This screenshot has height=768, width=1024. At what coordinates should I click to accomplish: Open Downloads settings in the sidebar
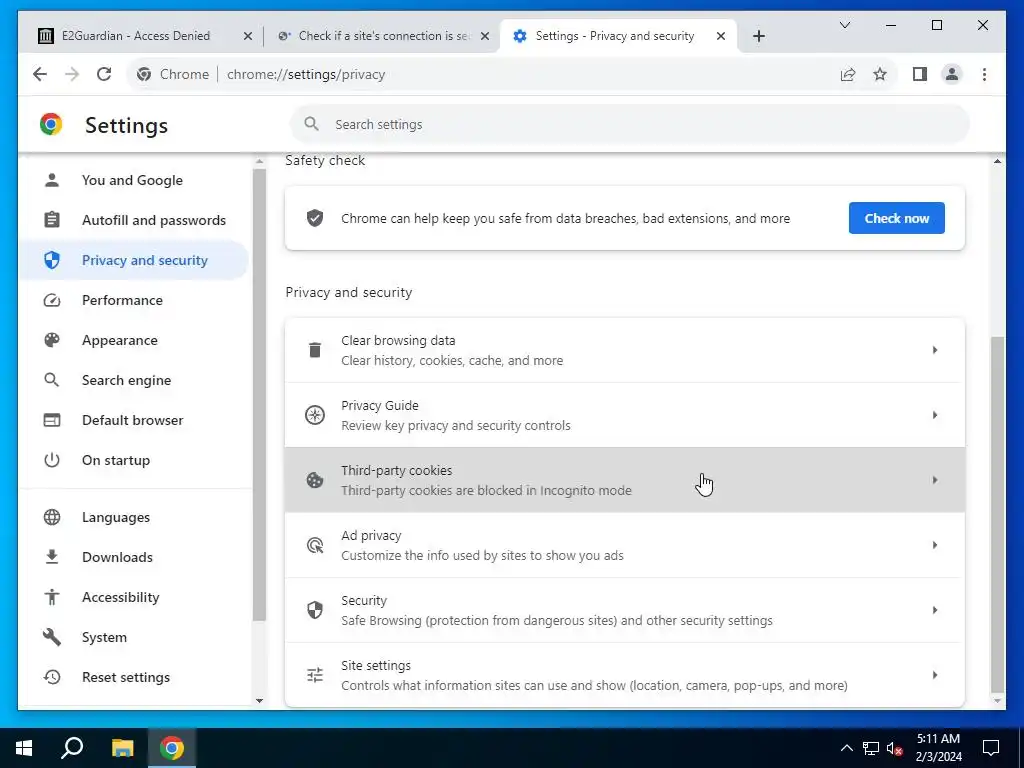[x=133, y=557]
